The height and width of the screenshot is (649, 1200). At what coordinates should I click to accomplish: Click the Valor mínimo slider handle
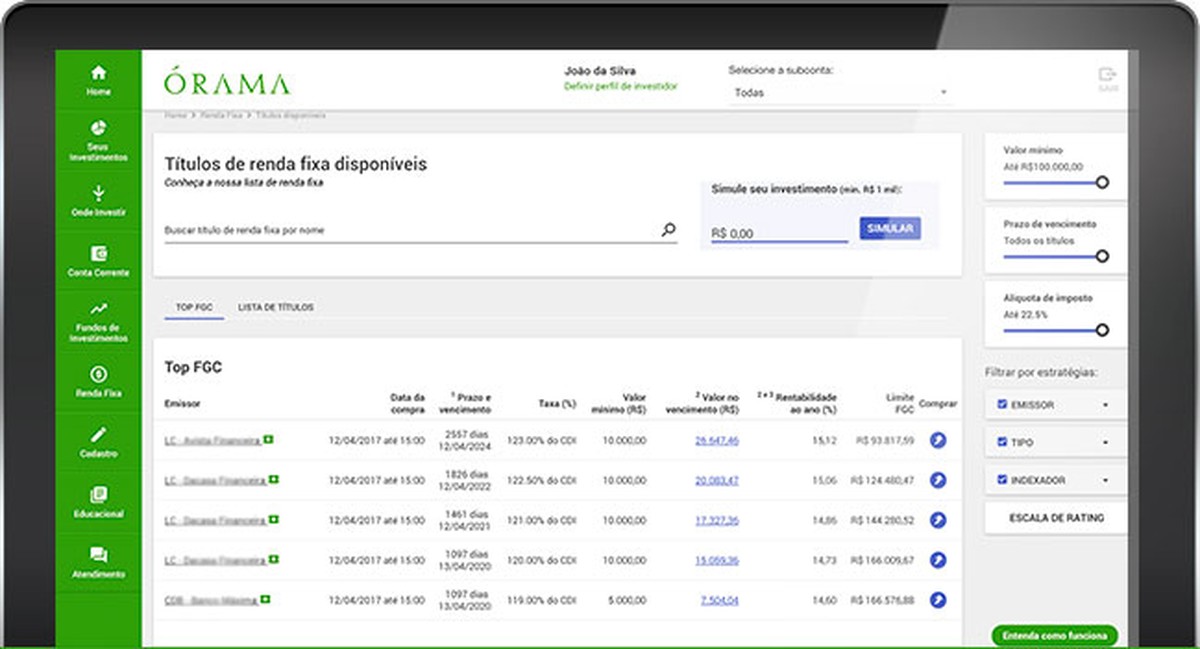(1102, 182)
